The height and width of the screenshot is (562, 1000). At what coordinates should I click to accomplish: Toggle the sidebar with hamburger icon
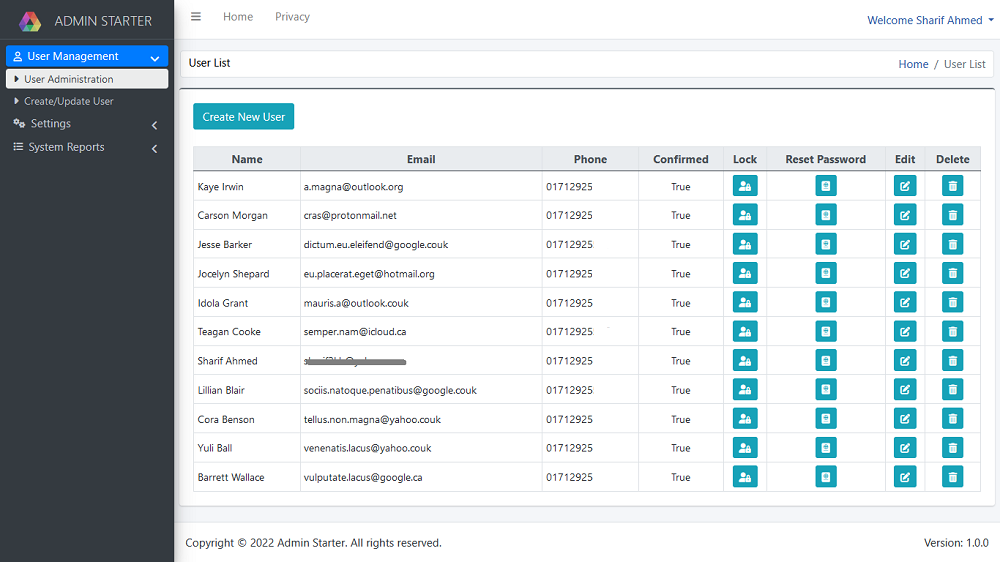pyautogui.click(x=196, y=17)
